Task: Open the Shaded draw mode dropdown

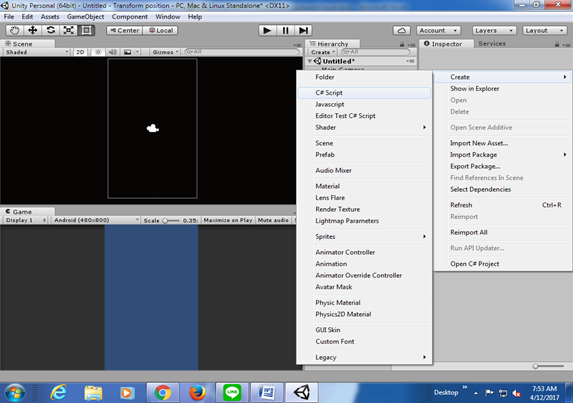Action: 37,52
